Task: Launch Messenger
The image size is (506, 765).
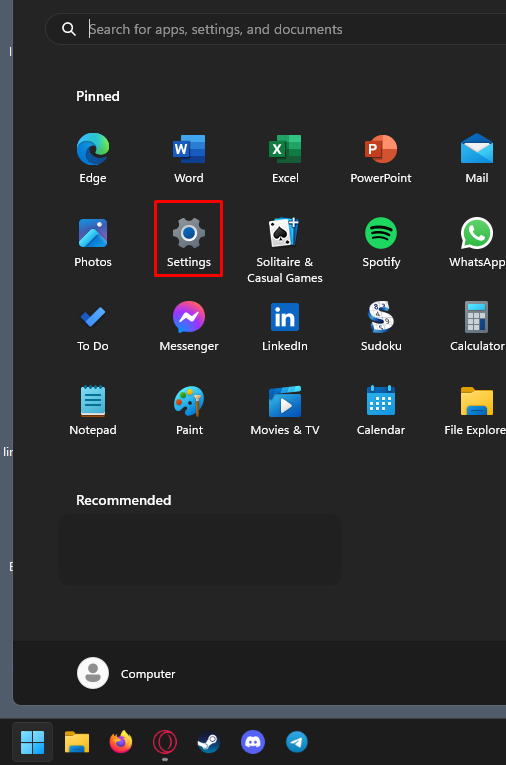Action: 189,326
